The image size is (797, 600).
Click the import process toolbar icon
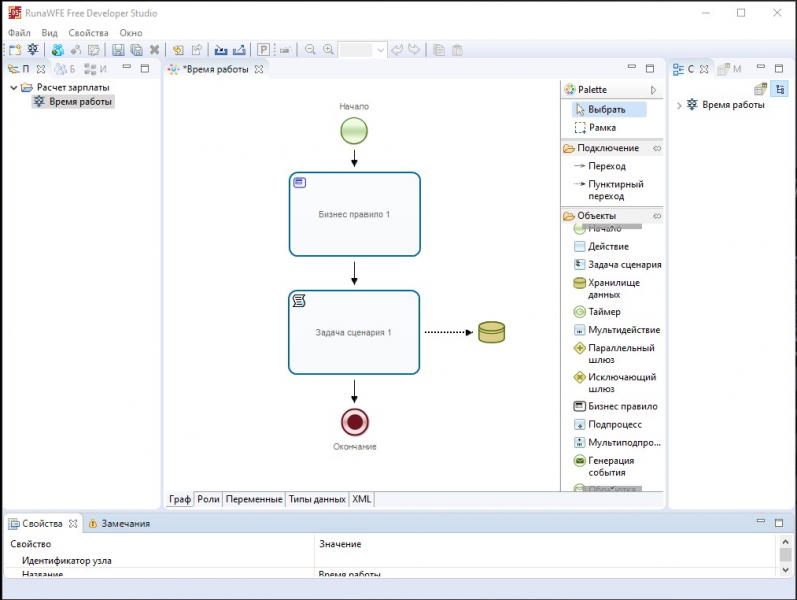221,50
